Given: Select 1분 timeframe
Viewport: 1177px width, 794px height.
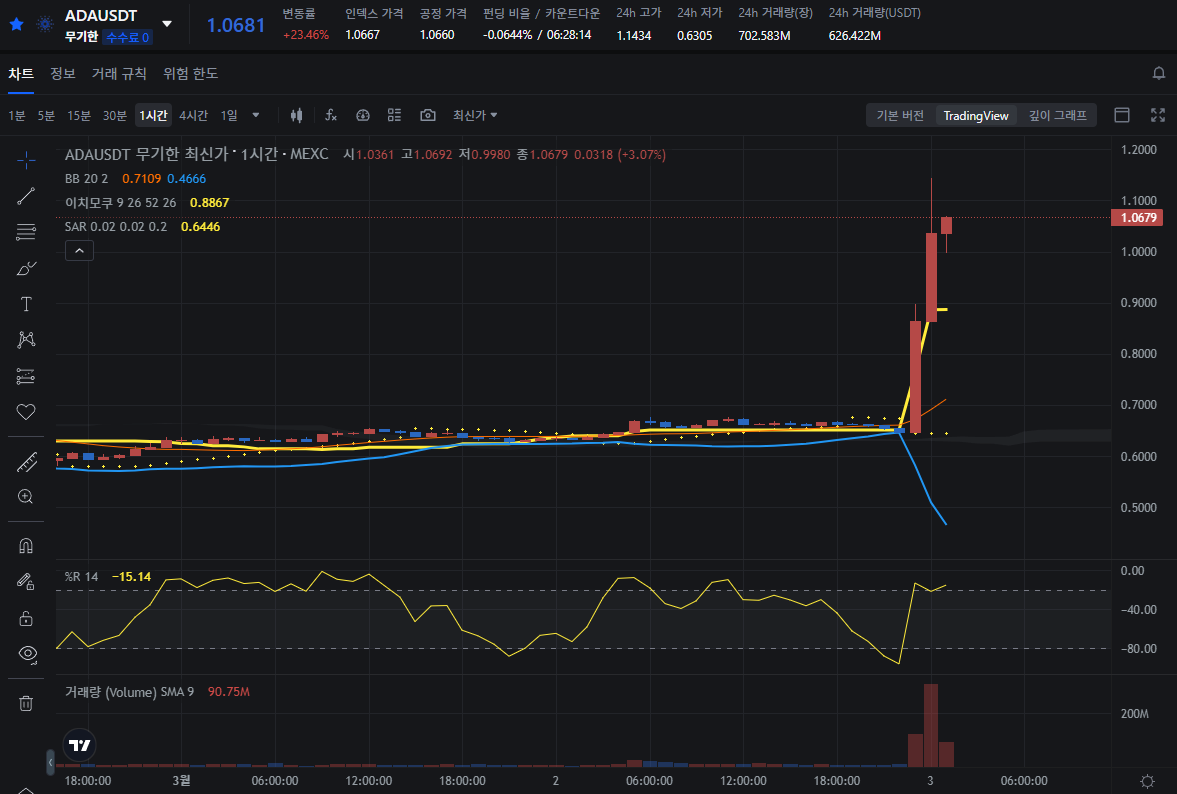Looking at the screenshot, I should [17, 116].
